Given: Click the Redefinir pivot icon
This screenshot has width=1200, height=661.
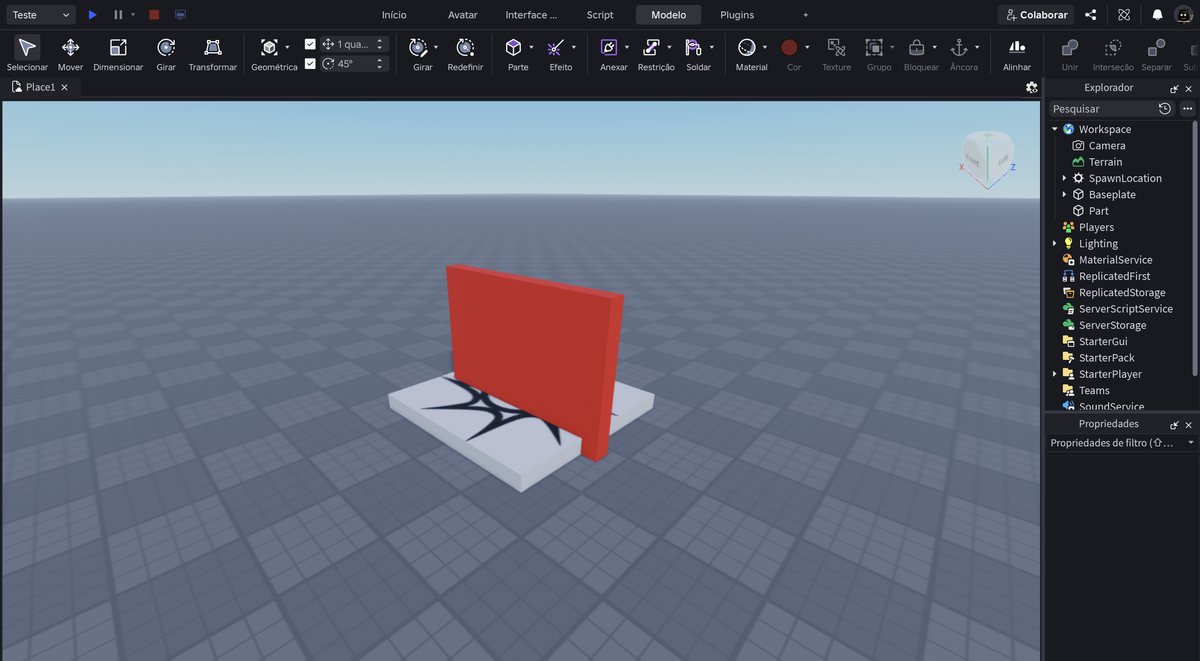Looking at the screenshot, I should tap(465, 48).
